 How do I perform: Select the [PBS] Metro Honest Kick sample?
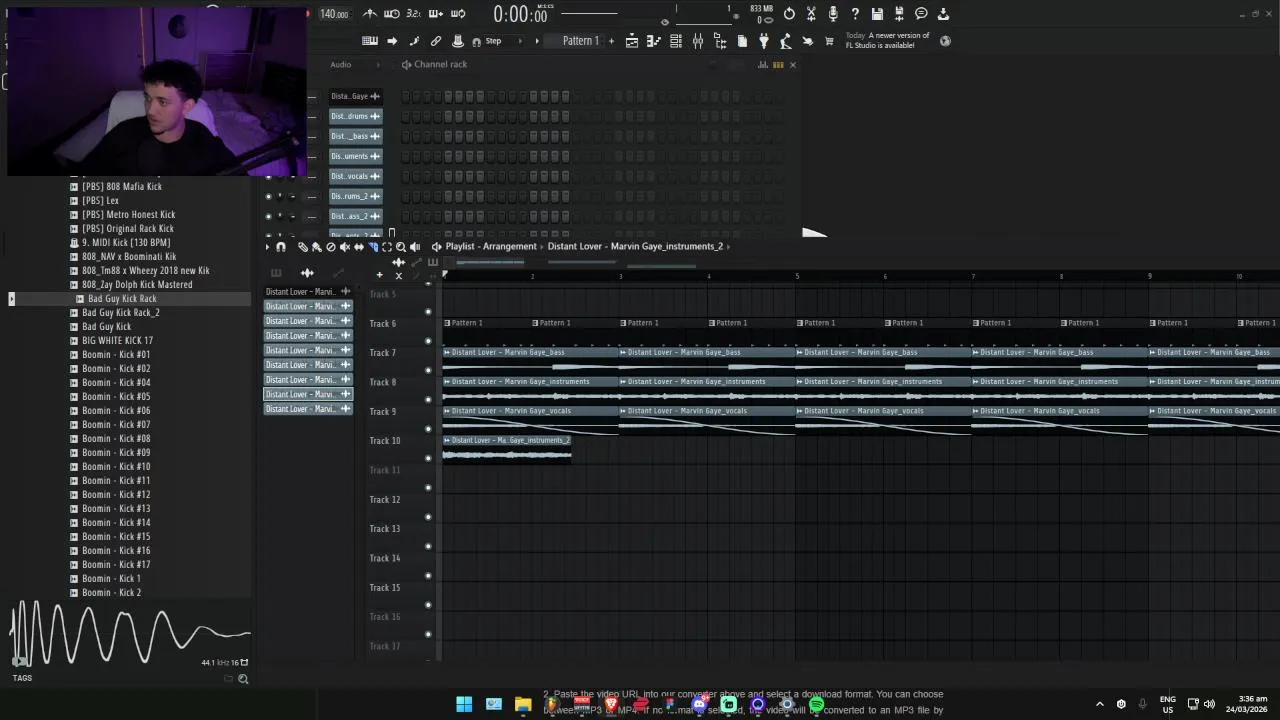tap(128, 215)
